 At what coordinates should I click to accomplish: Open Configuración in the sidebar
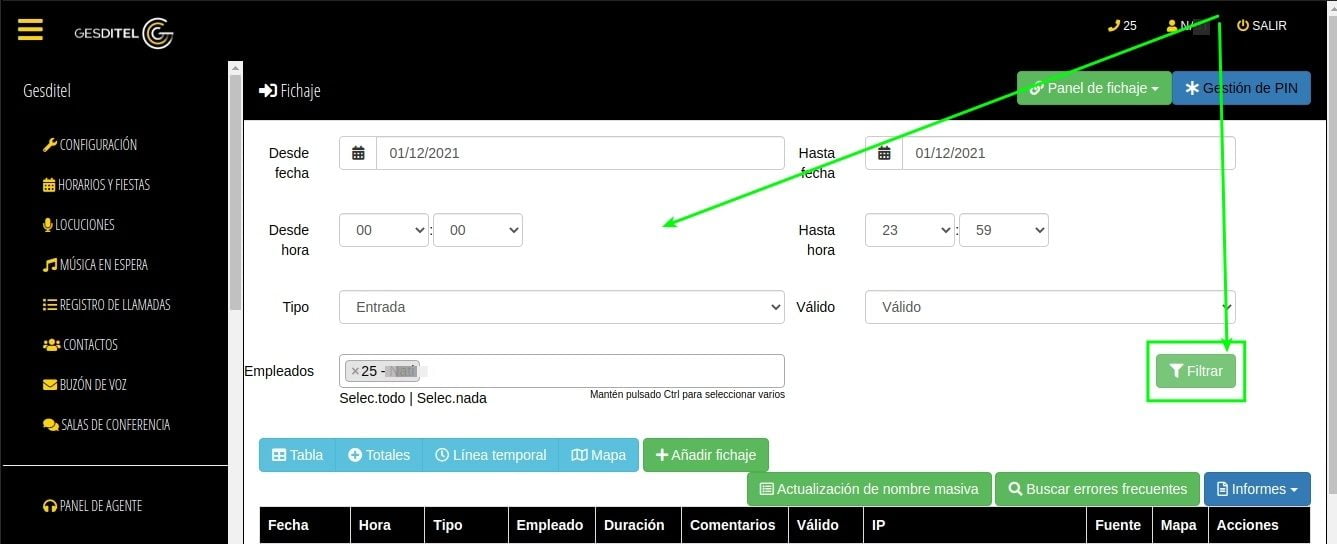(x=90, y=145)
